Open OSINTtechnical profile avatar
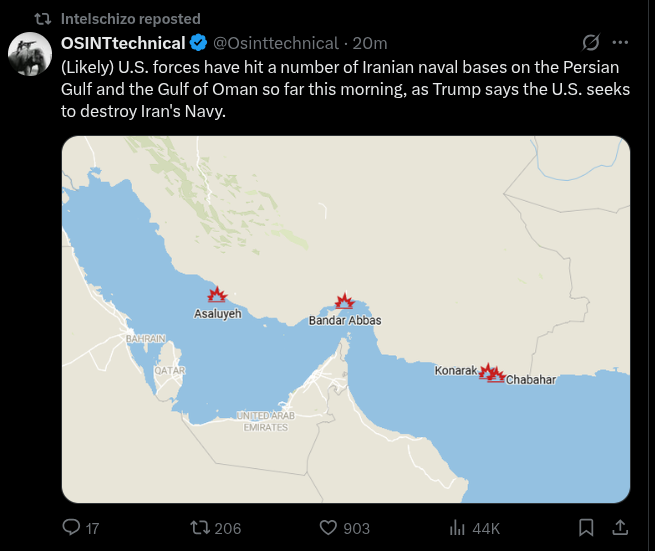 click(29, 54)
